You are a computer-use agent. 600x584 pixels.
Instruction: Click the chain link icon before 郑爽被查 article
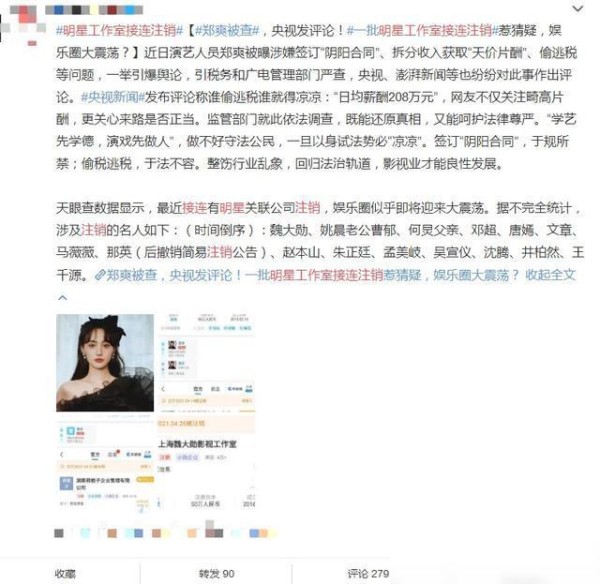[99, 275]
